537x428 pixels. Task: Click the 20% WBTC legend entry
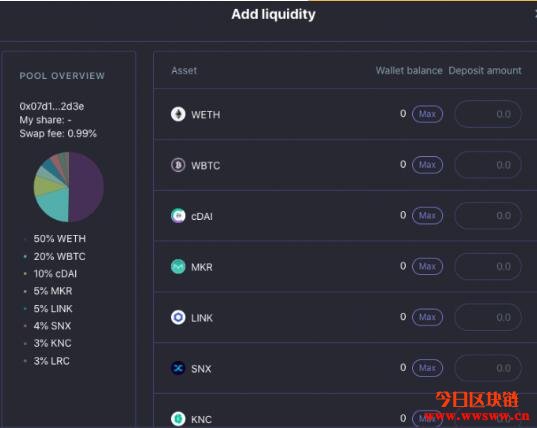click(59, 256)
